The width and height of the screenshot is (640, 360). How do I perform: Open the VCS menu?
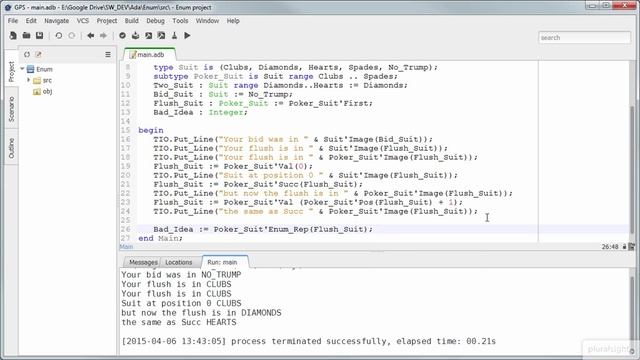coord(83,21)
